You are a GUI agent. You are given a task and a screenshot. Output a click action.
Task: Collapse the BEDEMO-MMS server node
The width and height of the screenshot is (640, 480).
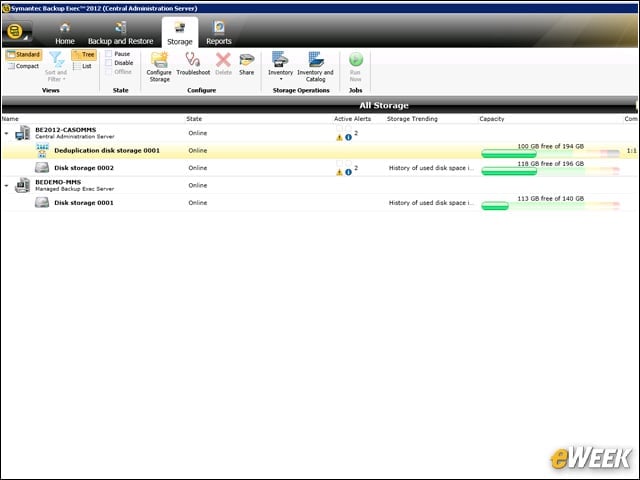[6, 186]
